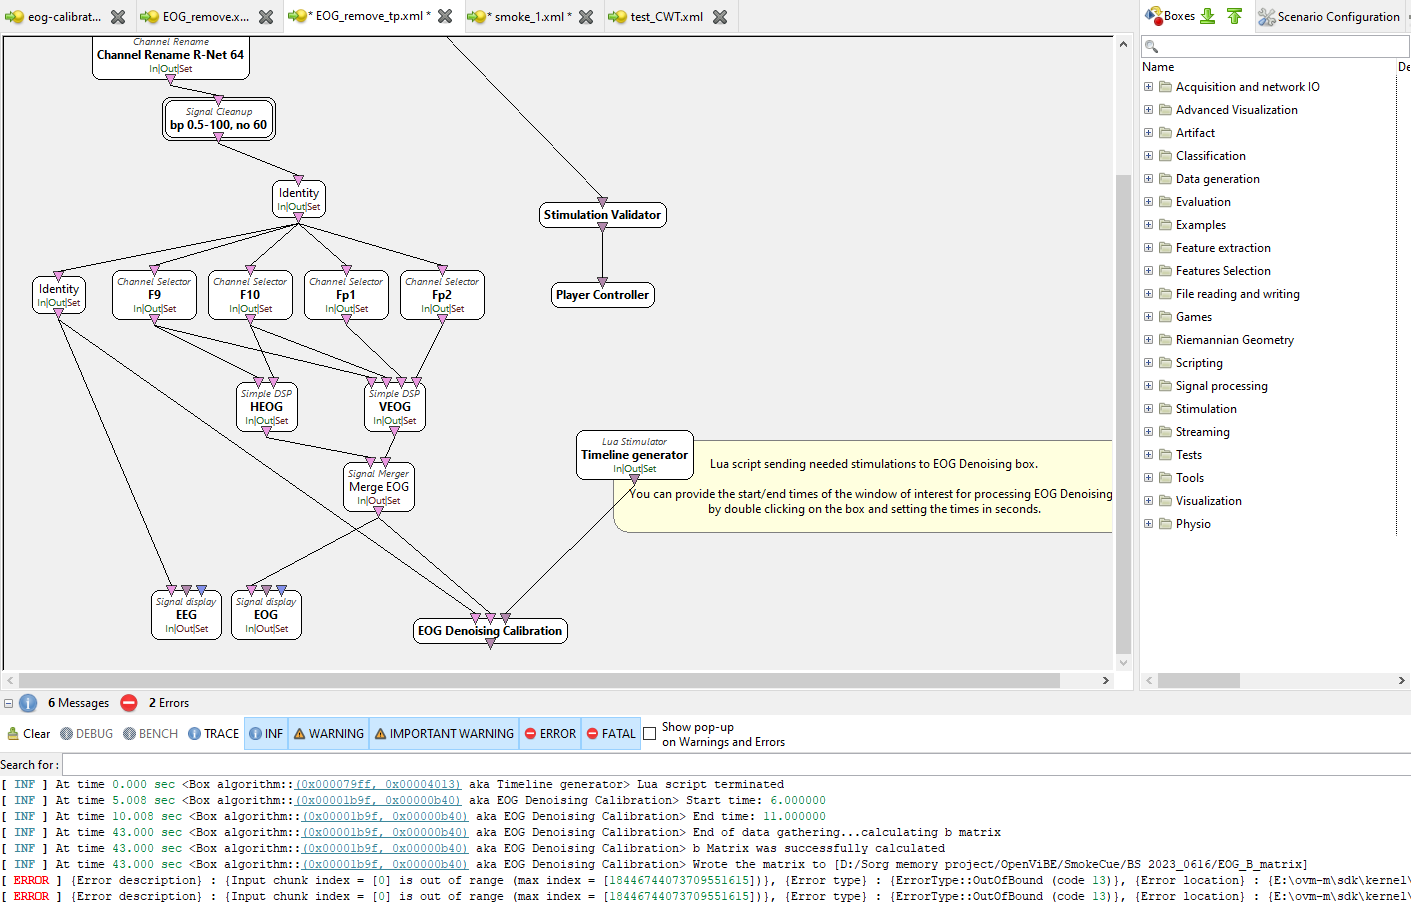The width and height of the screenshot is (1411, 908).
Task: Close the EOG_remove.x... tab
Action: pos(266,17)
